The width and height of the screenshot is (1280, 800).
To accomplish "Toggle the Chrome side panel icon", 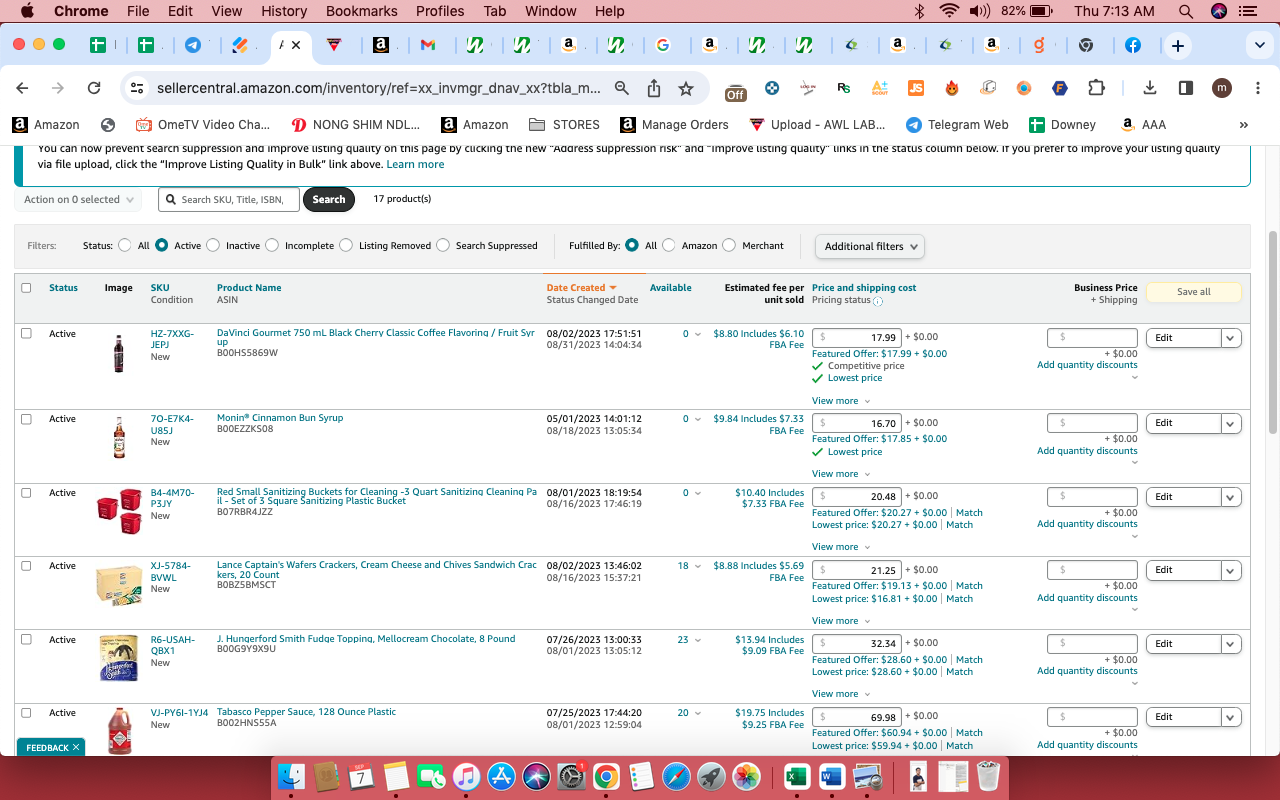I will click(1186, 88).
